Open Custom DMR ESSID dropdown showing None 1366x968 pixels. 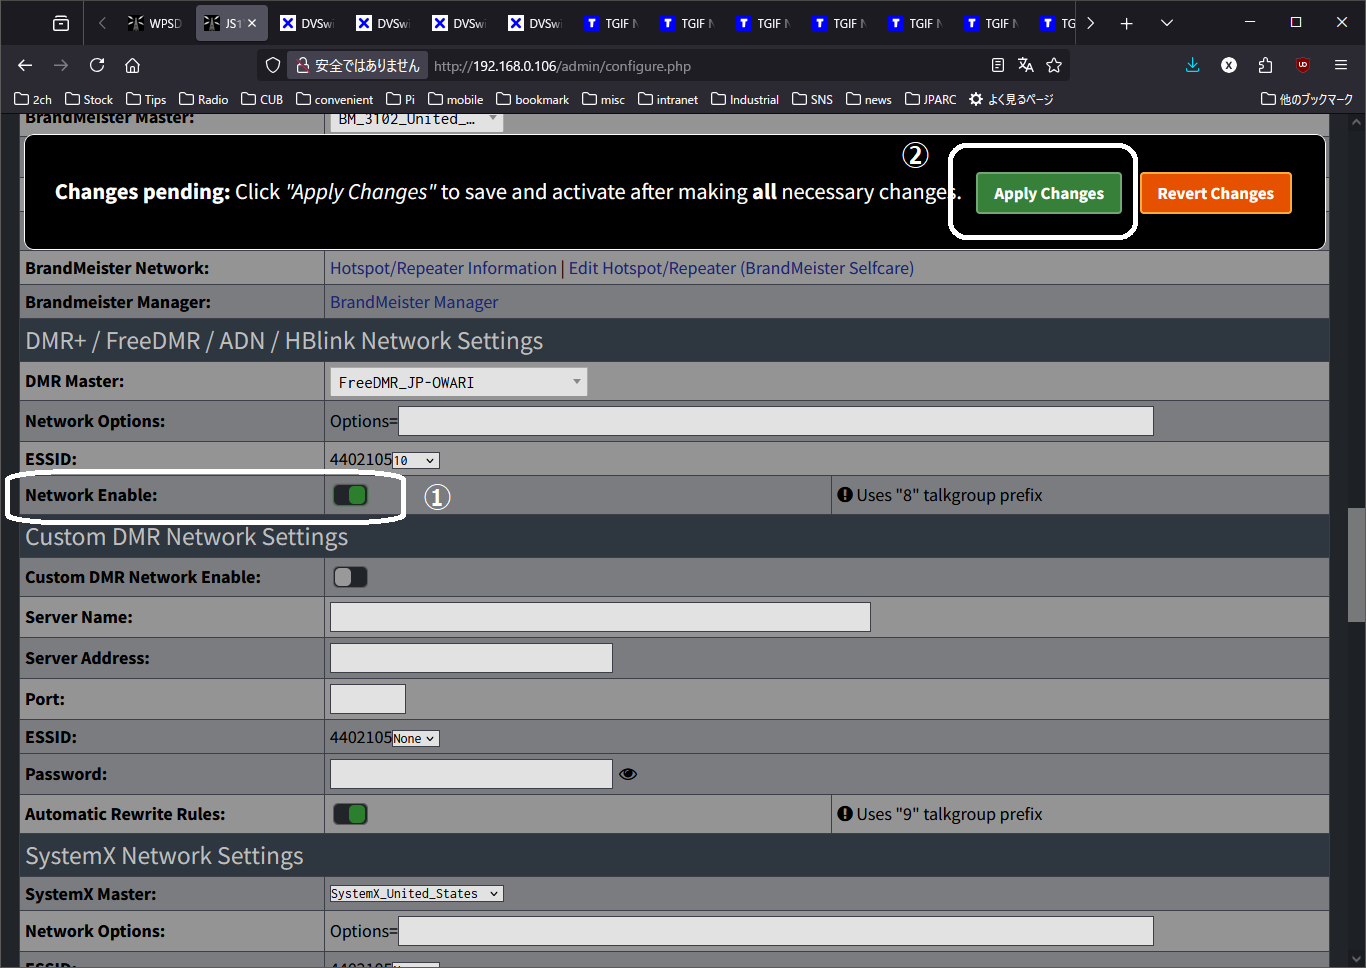coord(415,738)
